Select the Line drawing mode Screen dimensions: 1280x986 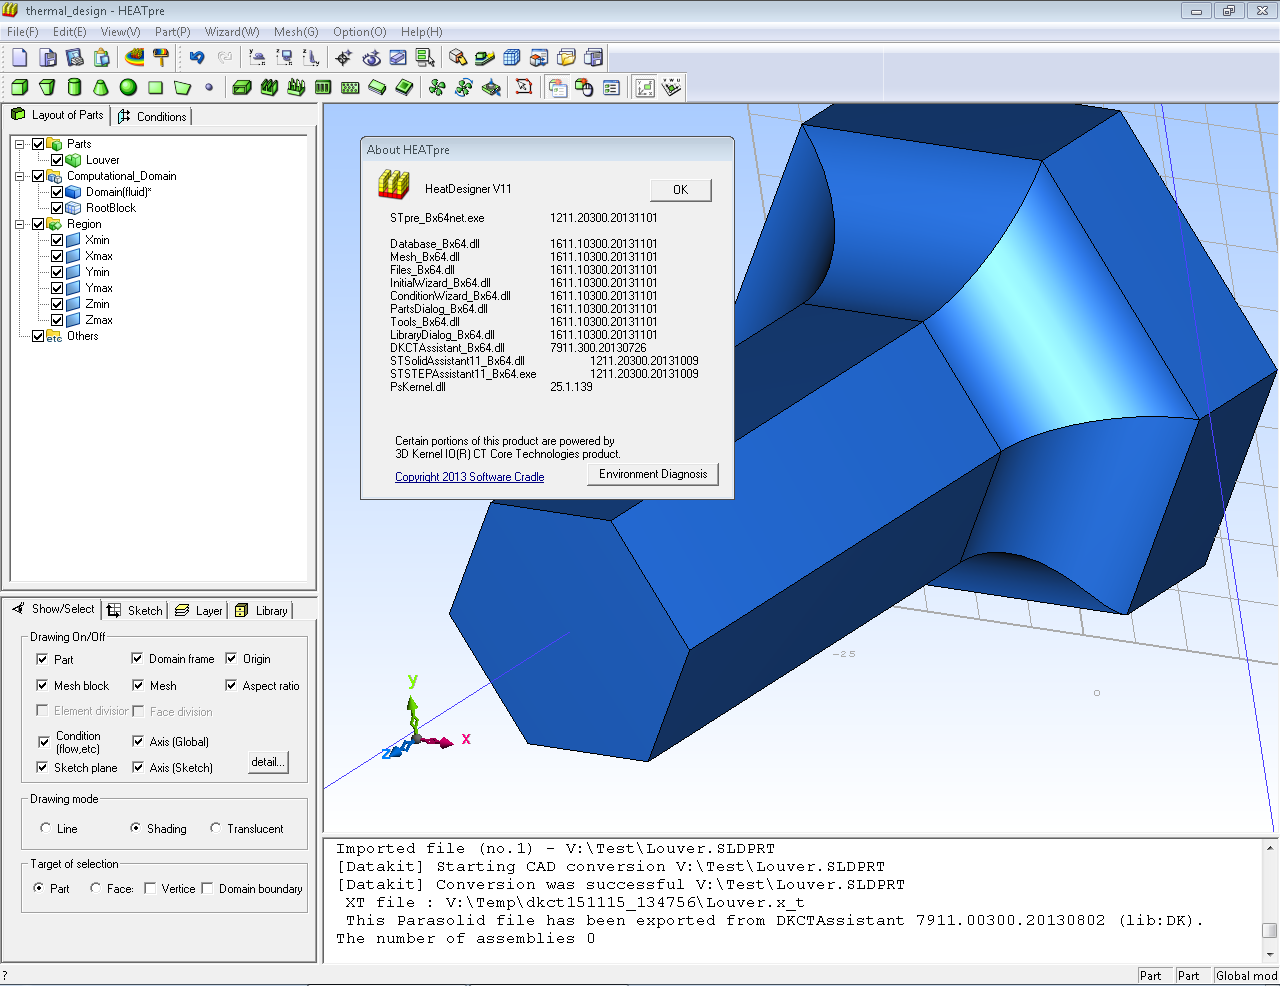[x=45, y=828]
